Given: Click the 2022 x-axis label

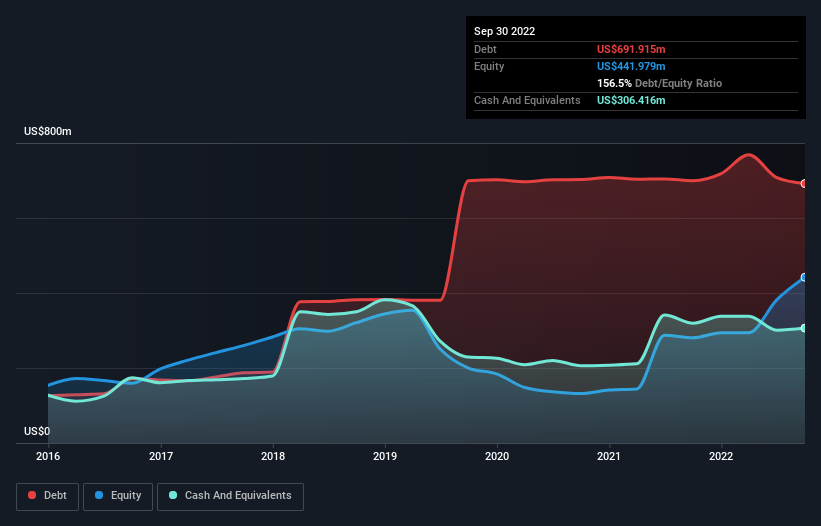Looking at the screenshot, I should [x=721, y=456].
